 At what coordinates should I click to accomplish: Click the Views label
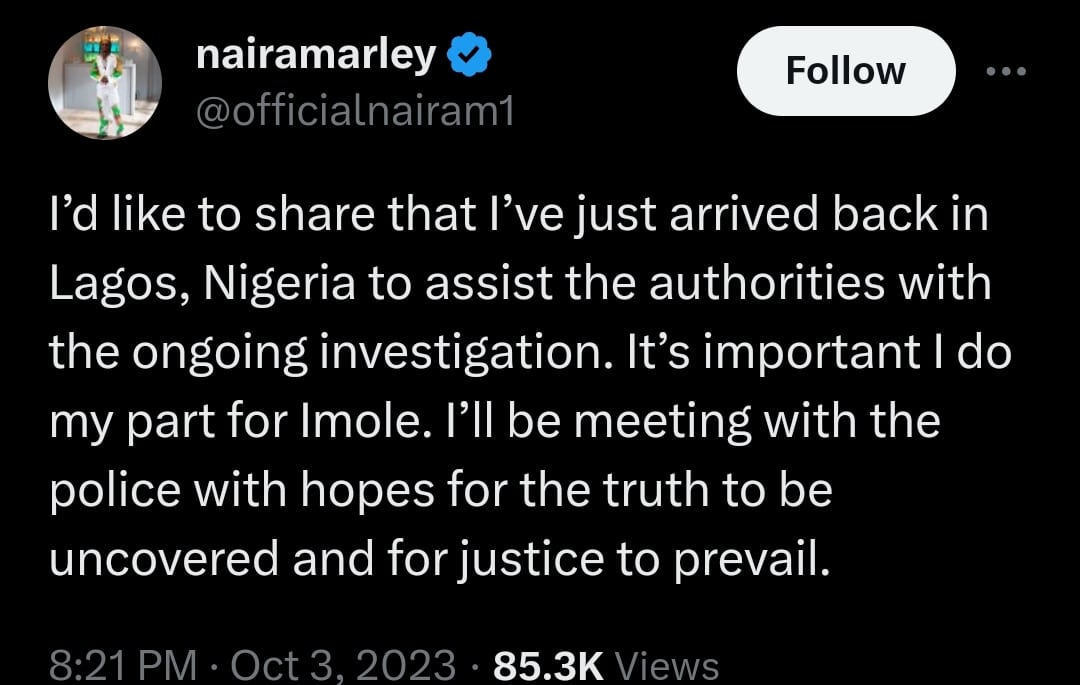[667, 665]
